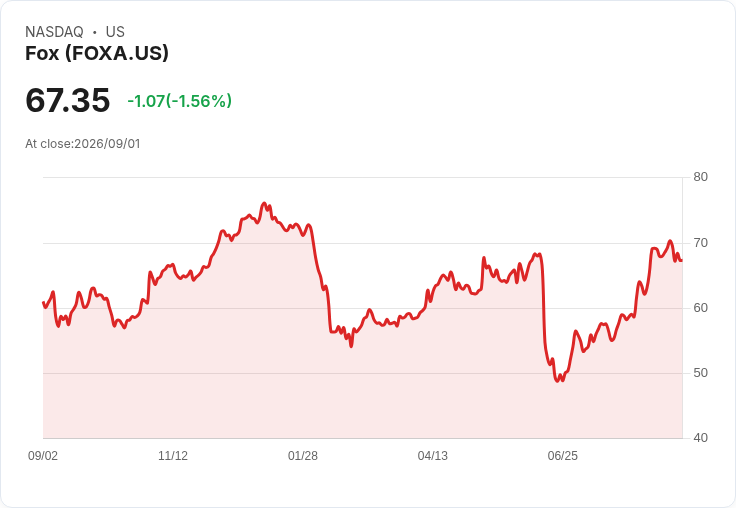Click the -1.07(-1.56%) price change text
736x508 pixels.
[179, 101]
